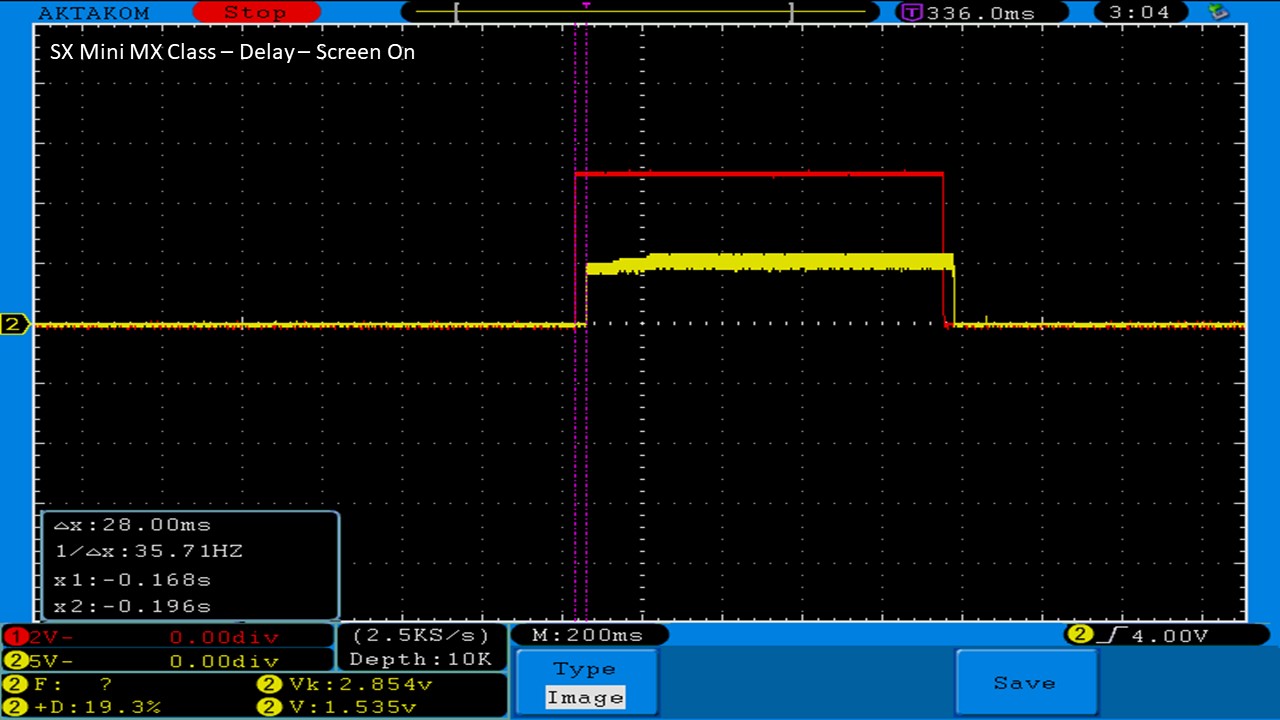Viewport: 1280px width, 720px height.
Task: Click the x2:-0.196s cursor value
Action: coord(132,606)
